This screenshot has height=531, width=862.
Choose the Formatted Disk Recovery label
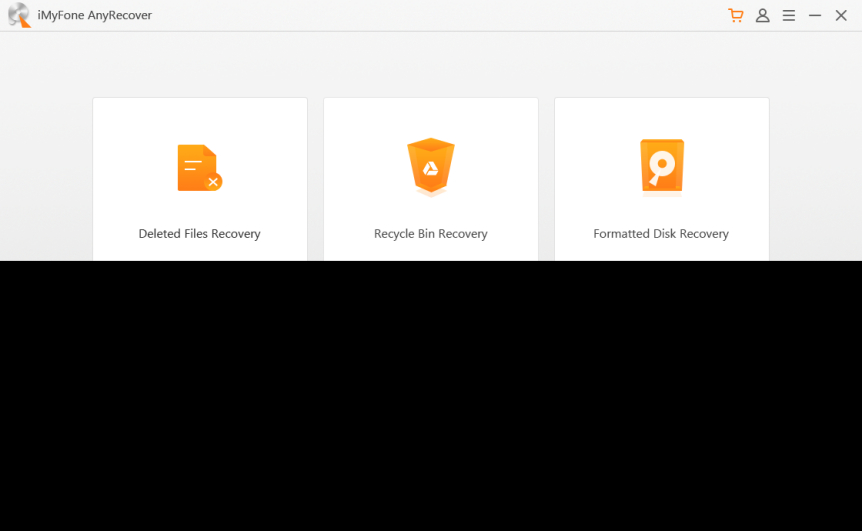point(661,234)
